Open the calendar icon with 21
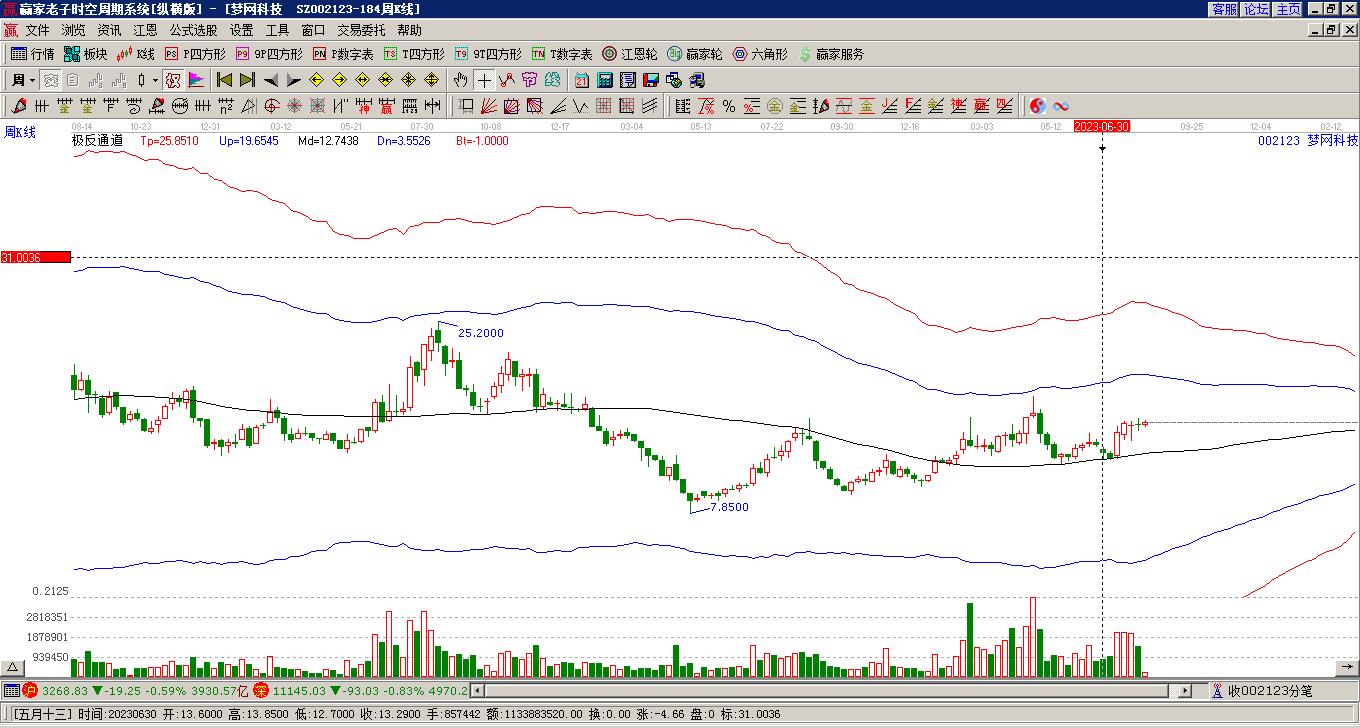 [x=582, y=80]
